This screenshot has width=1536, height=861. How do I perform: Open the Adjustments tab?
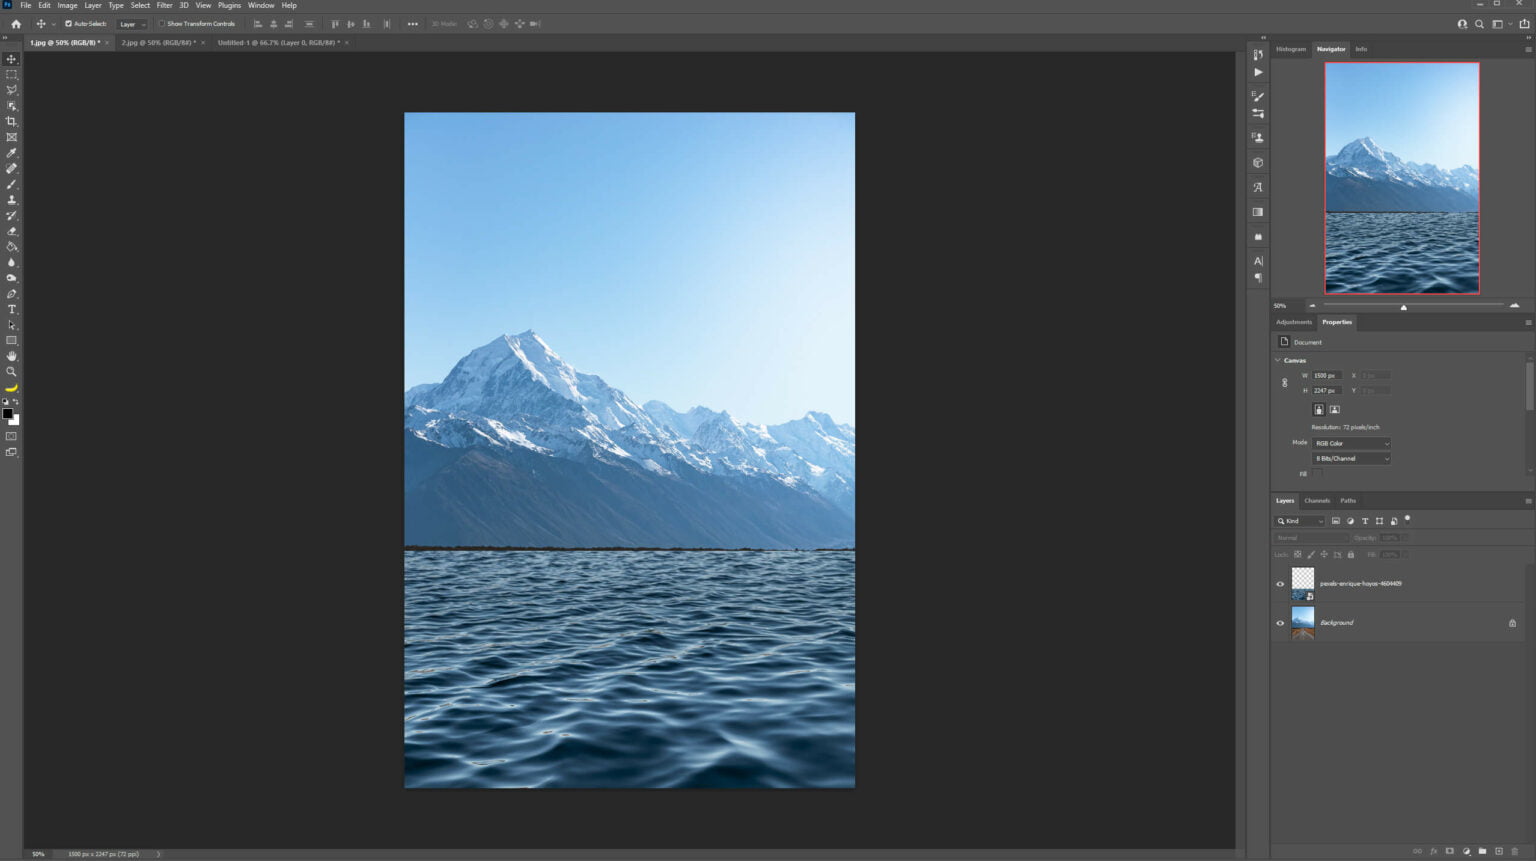[1294, 322]
